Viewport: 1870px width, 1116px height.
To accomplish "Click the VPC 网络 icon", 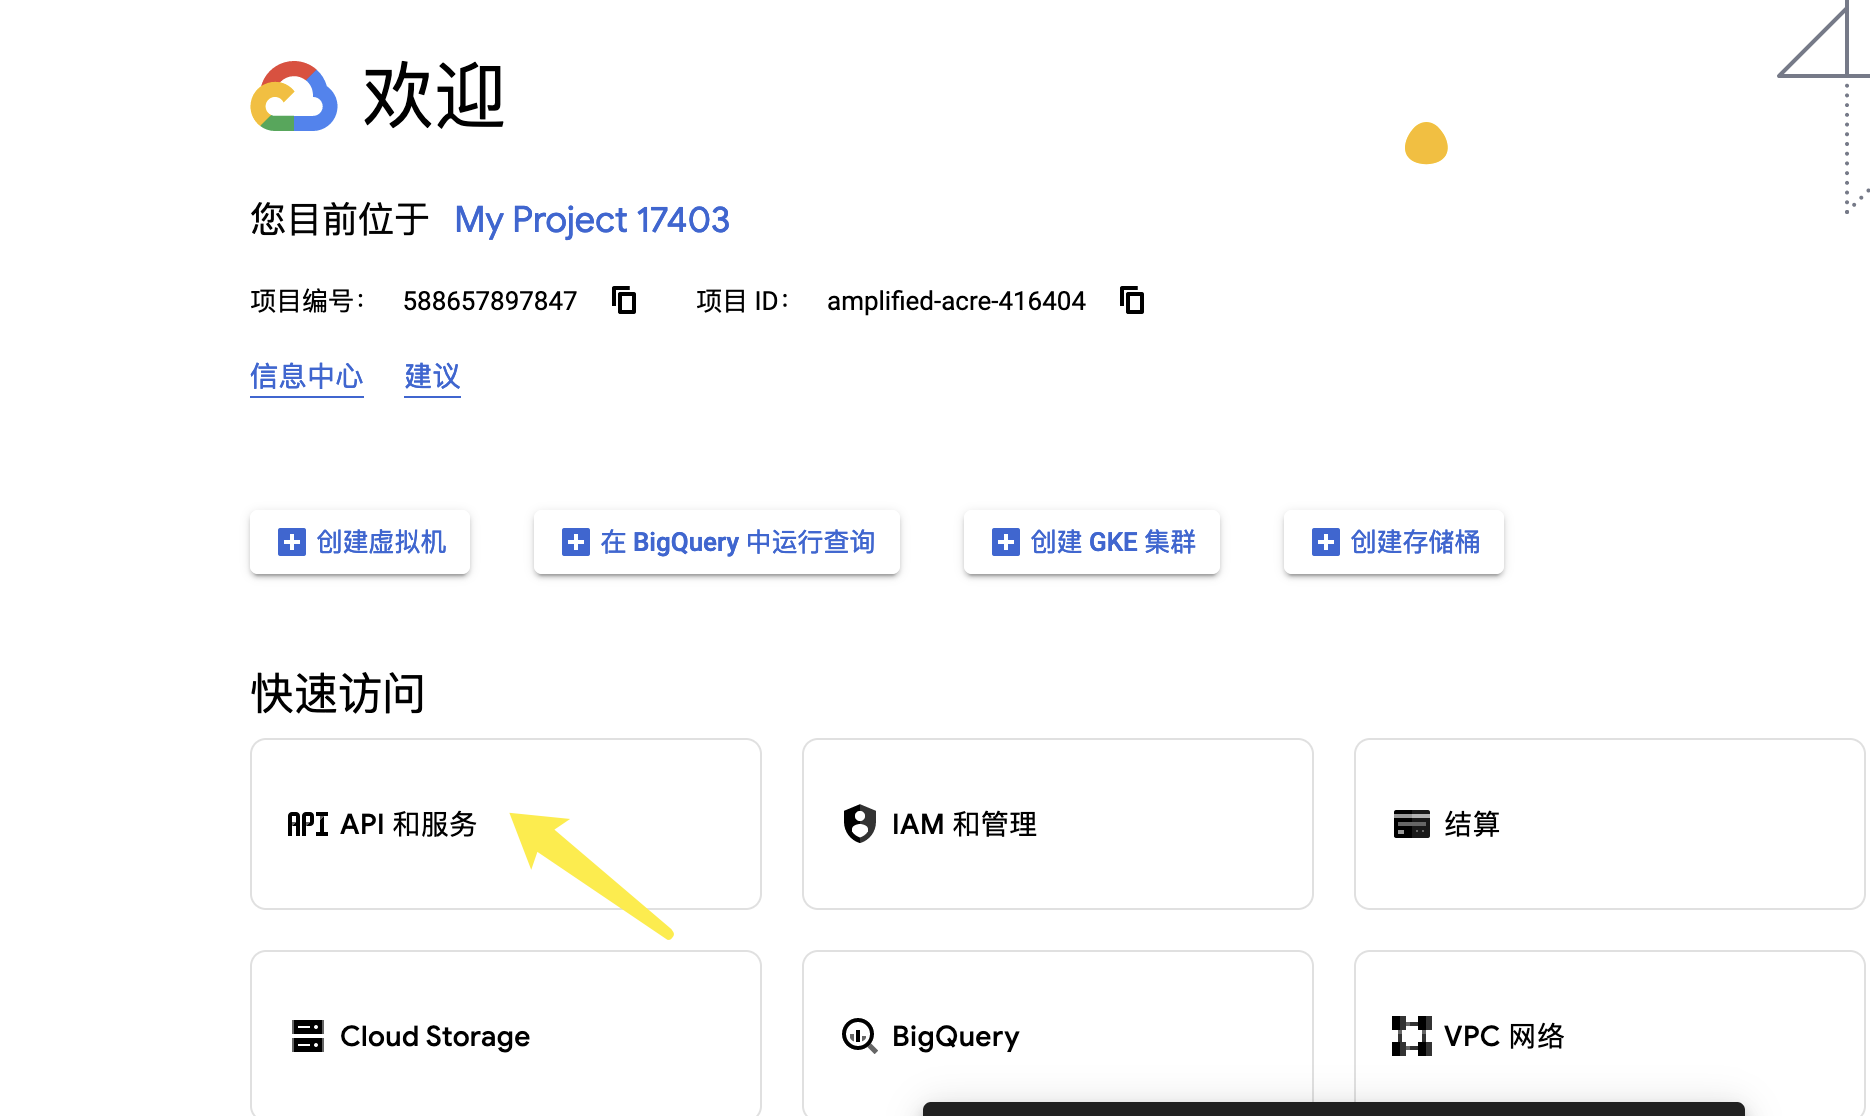I will pos(1411,1036).
